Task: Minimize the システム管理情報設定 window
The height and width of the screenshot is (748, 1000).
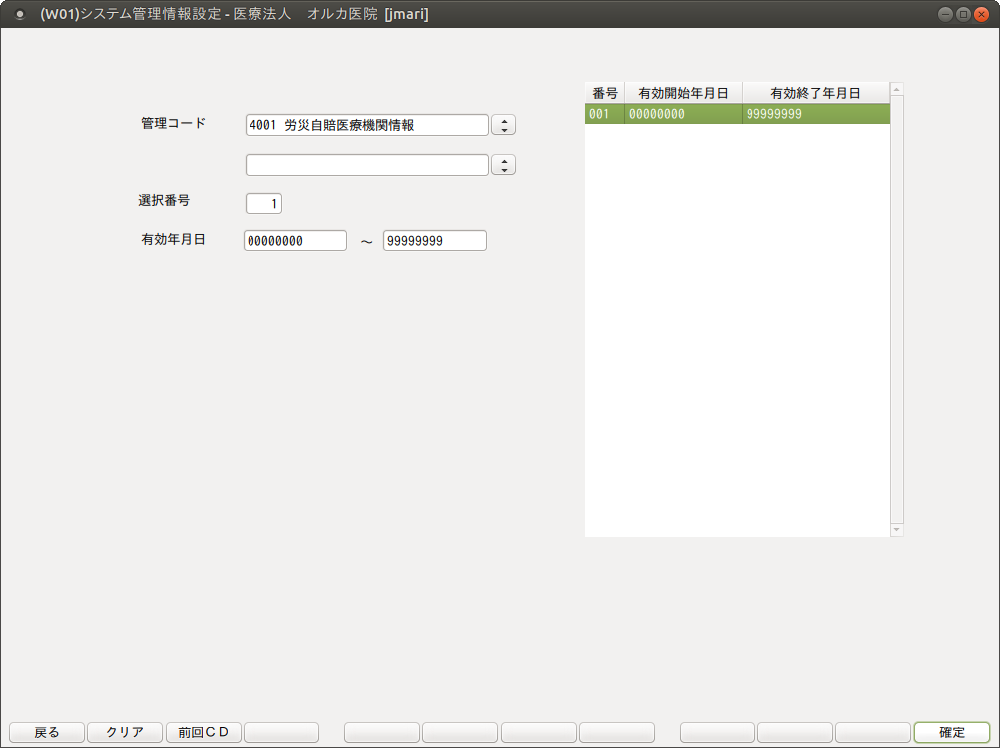Action: (945, 14)
